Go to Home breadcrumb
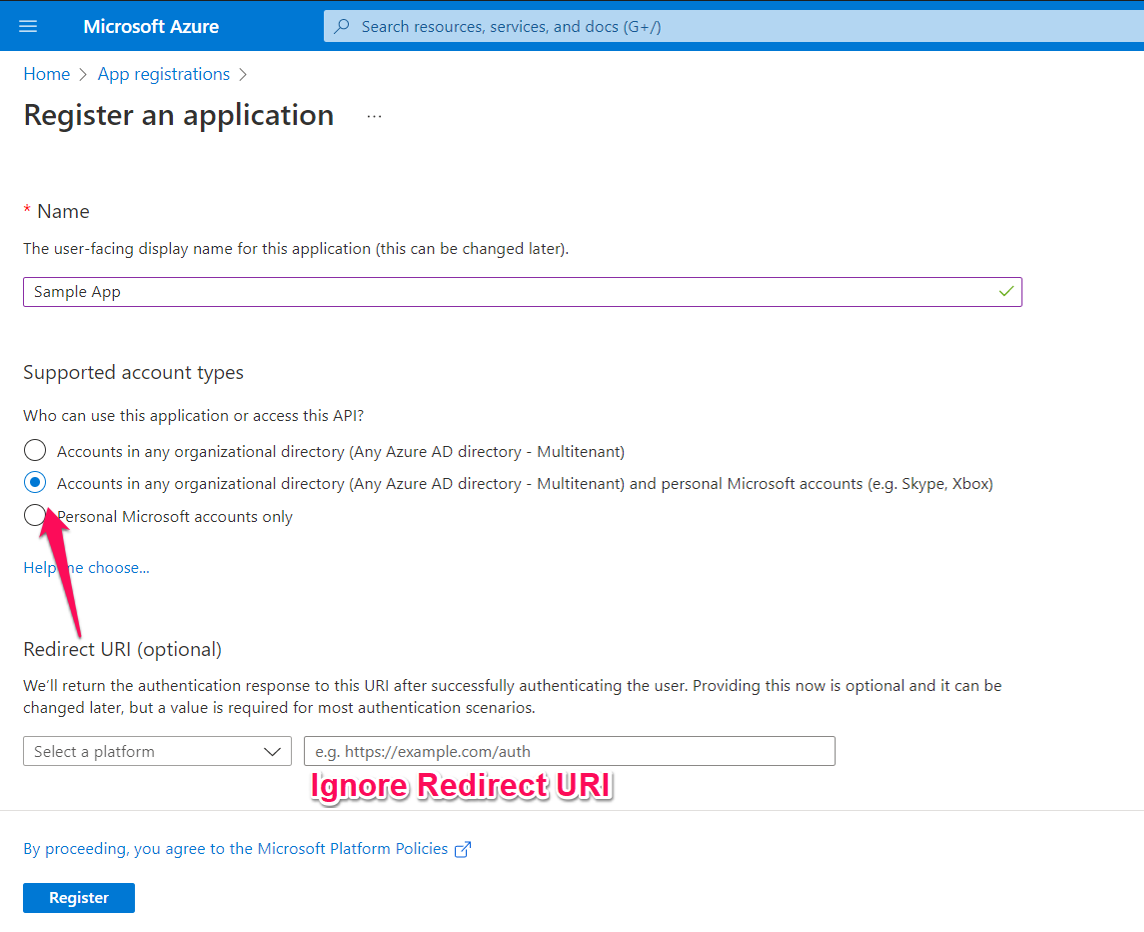 (47, 74)
